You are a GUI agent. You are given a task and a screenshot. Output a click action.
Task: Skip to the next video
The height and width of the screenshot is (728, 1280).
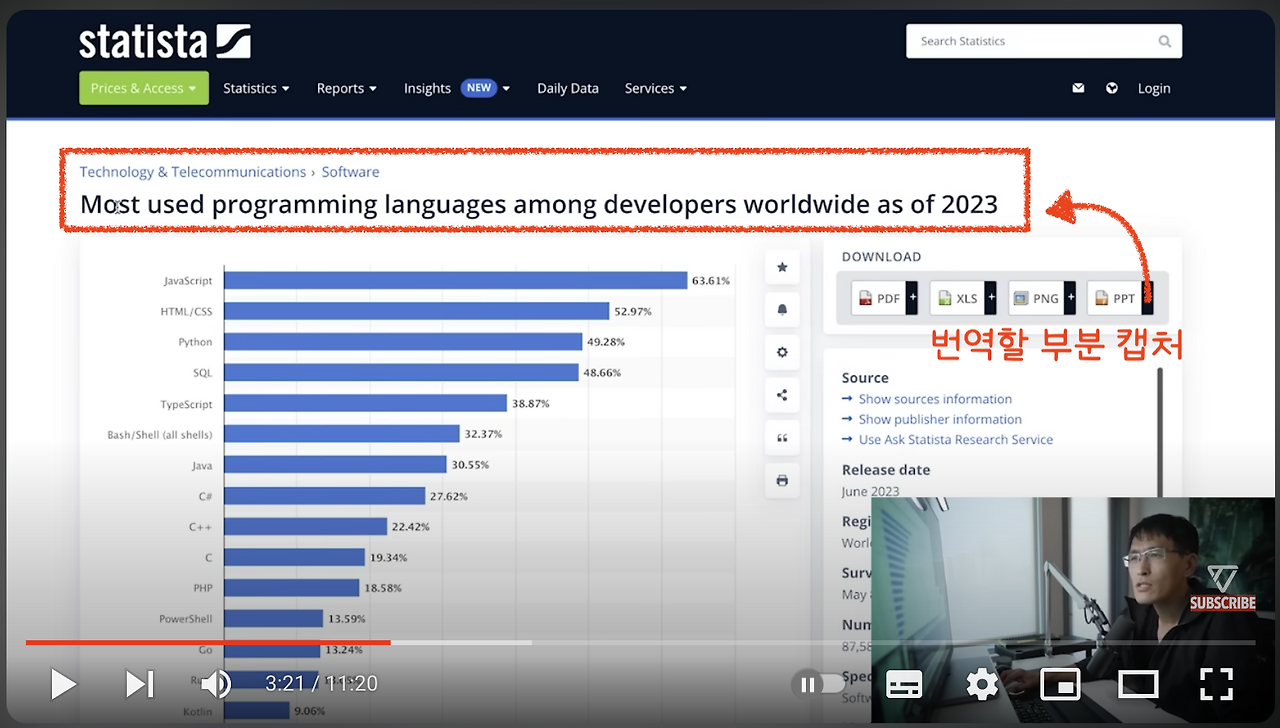pyautogui.click(x=139, y=684)
